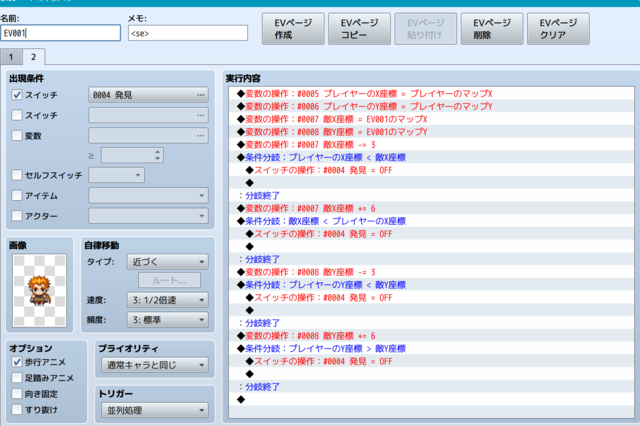Enable the 変数 condition checkbox

17,135
